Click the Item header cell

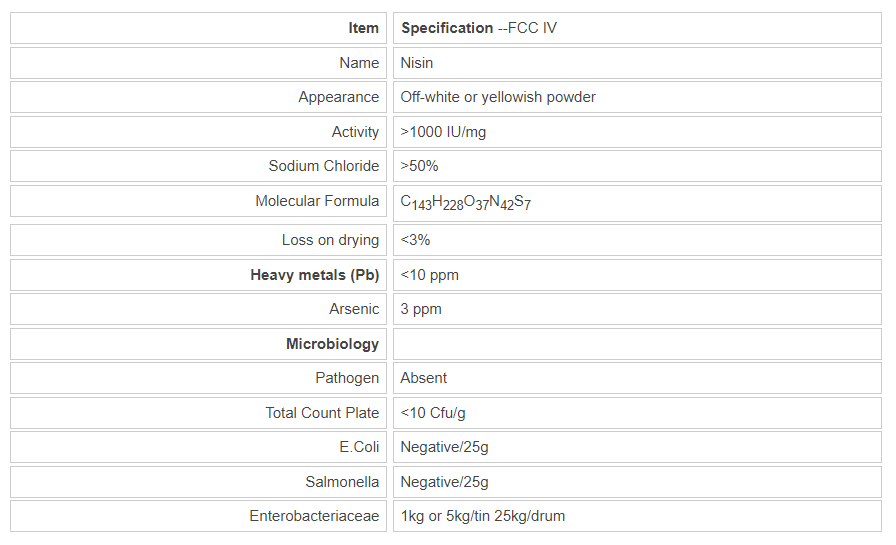point(363,28)
